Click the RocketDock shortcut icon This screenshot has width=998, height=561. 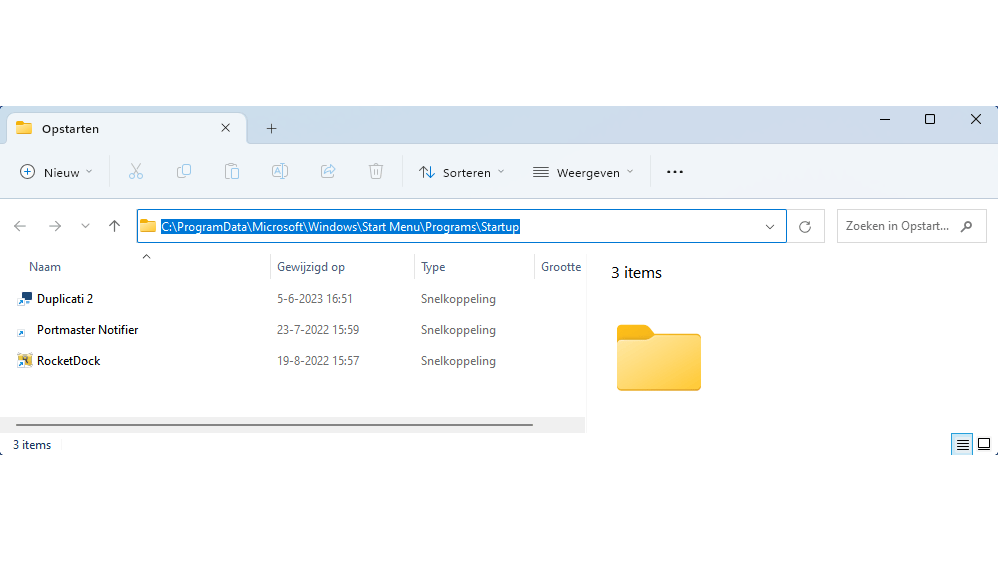pyautogui.click(x=24, y=361)
